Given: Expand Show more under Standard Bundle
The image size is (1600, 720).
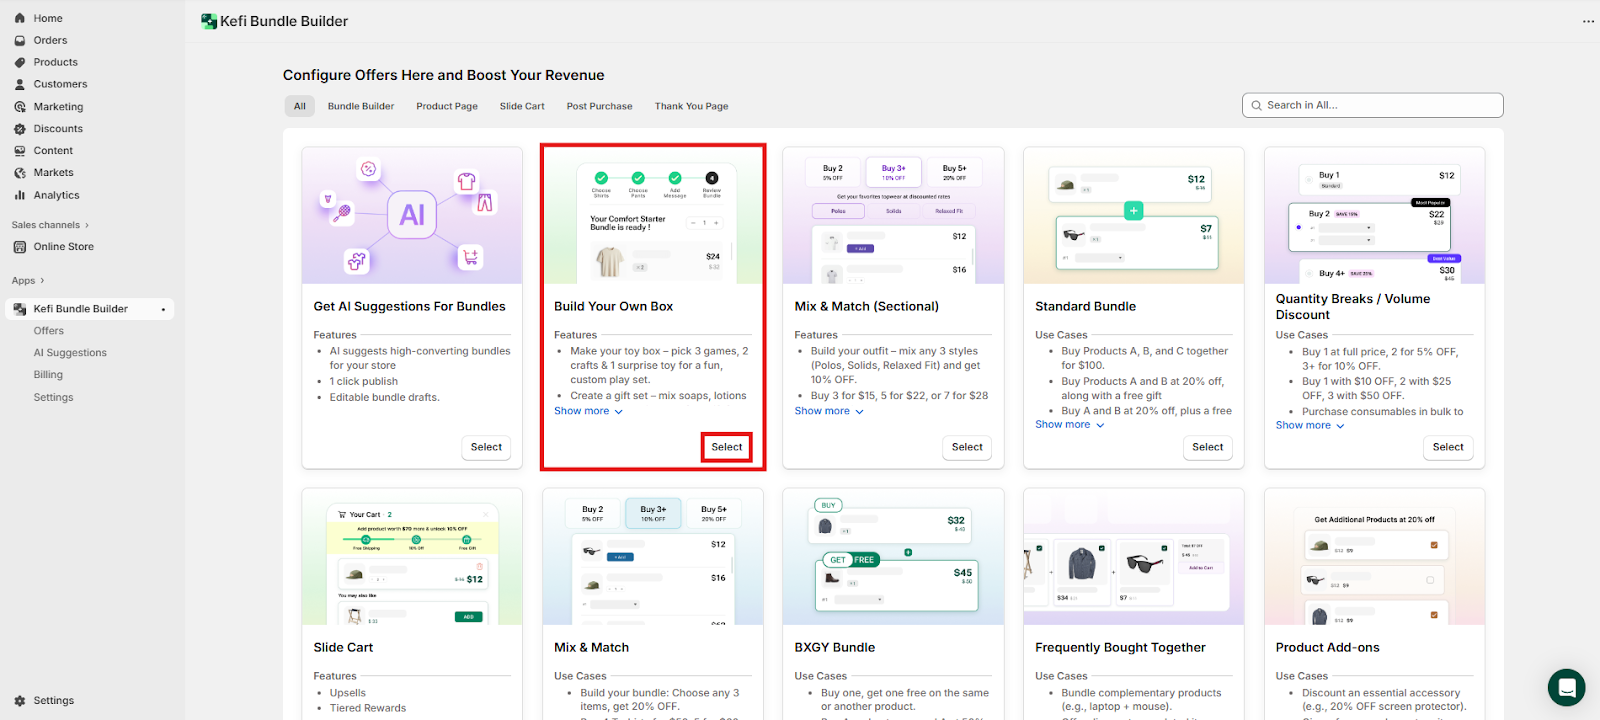Looking at the screenshot, I should coord(1069,425).
